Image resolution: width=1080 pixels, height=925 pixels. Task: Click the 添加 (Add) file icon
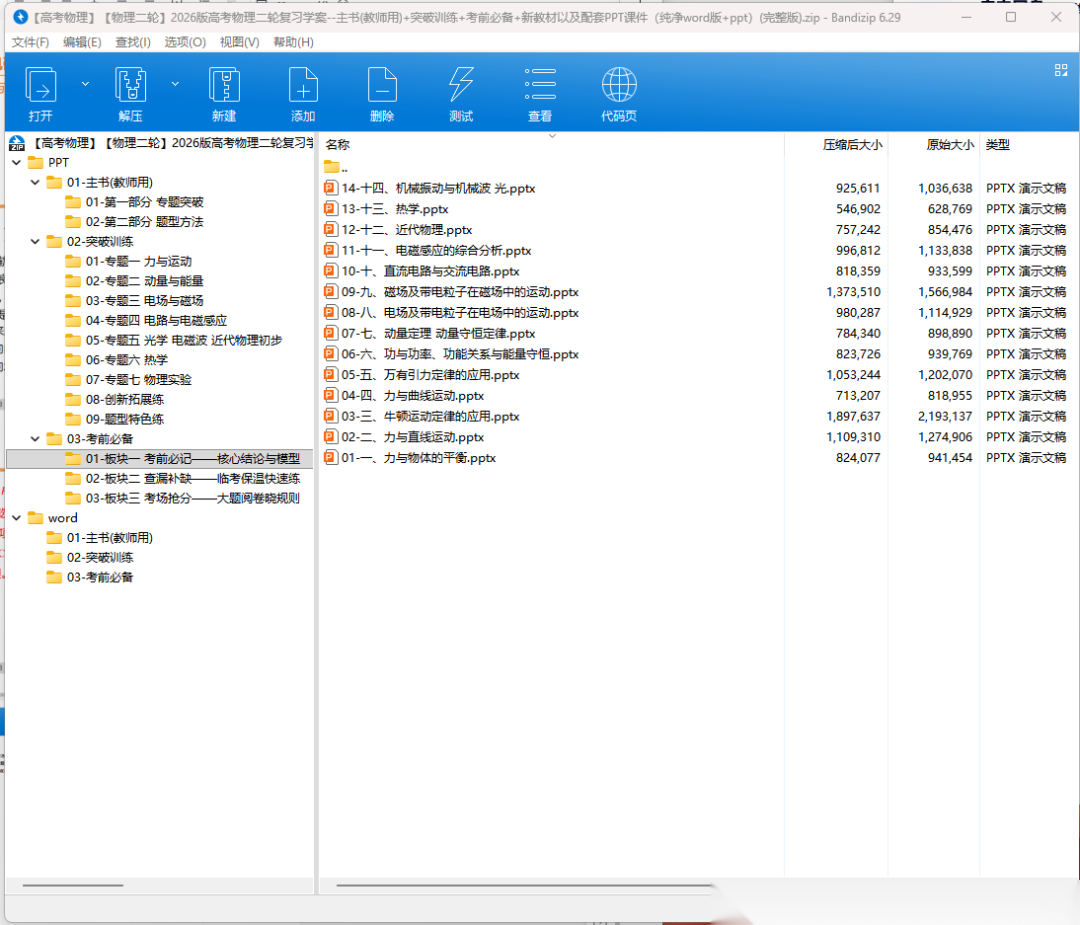[303, 86]
